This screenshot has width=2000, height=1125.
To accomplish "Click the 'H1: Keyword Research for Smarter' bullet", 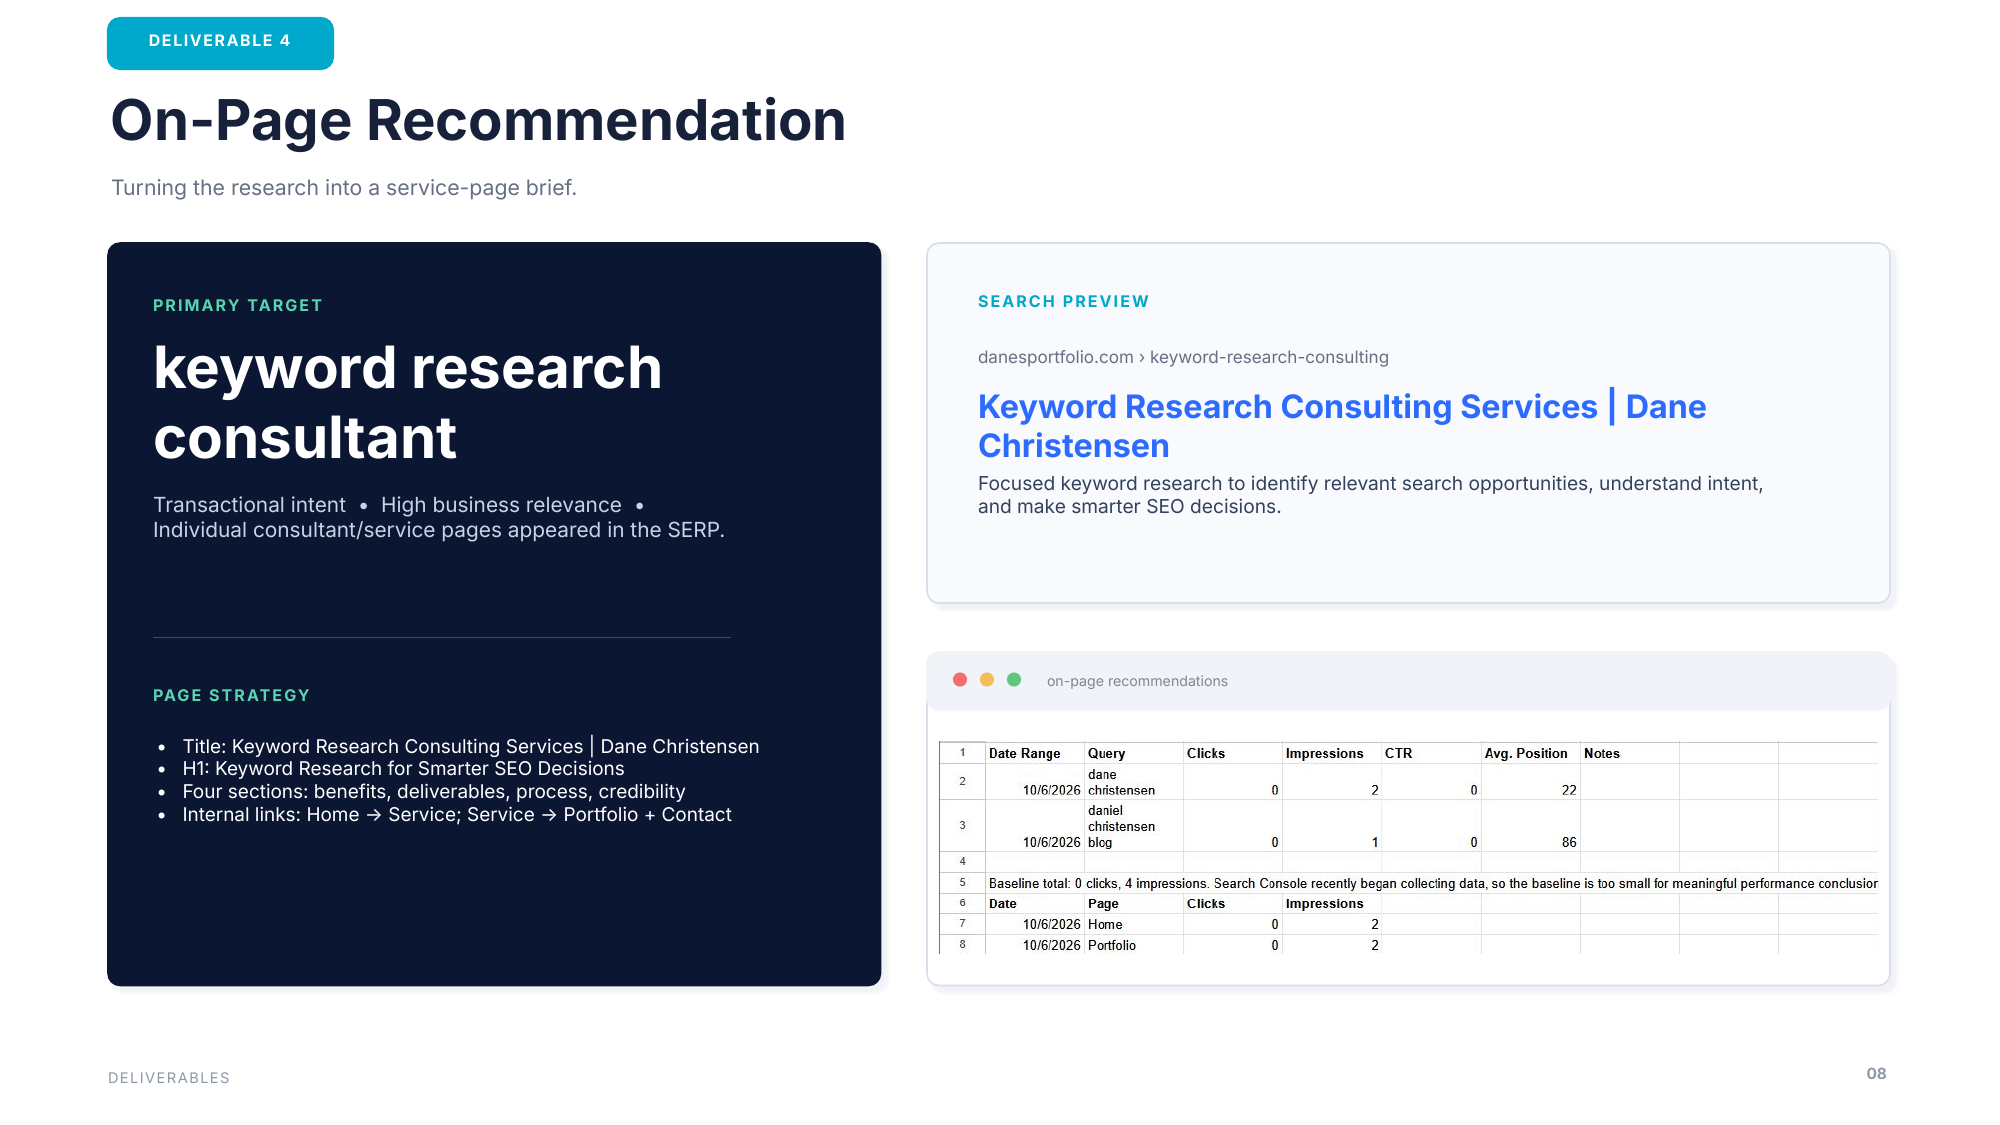I will (403, 768).
